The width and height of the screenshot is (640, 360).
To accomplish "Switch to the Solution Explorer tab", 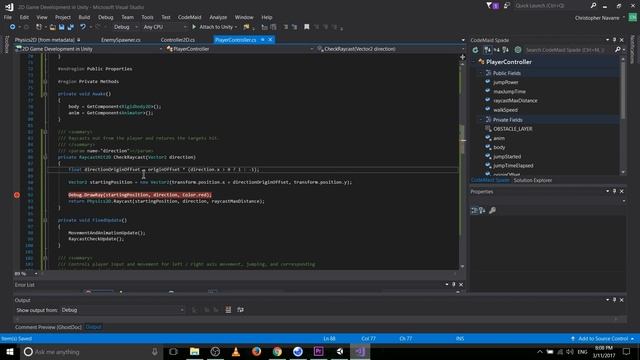I will point(533,180).
